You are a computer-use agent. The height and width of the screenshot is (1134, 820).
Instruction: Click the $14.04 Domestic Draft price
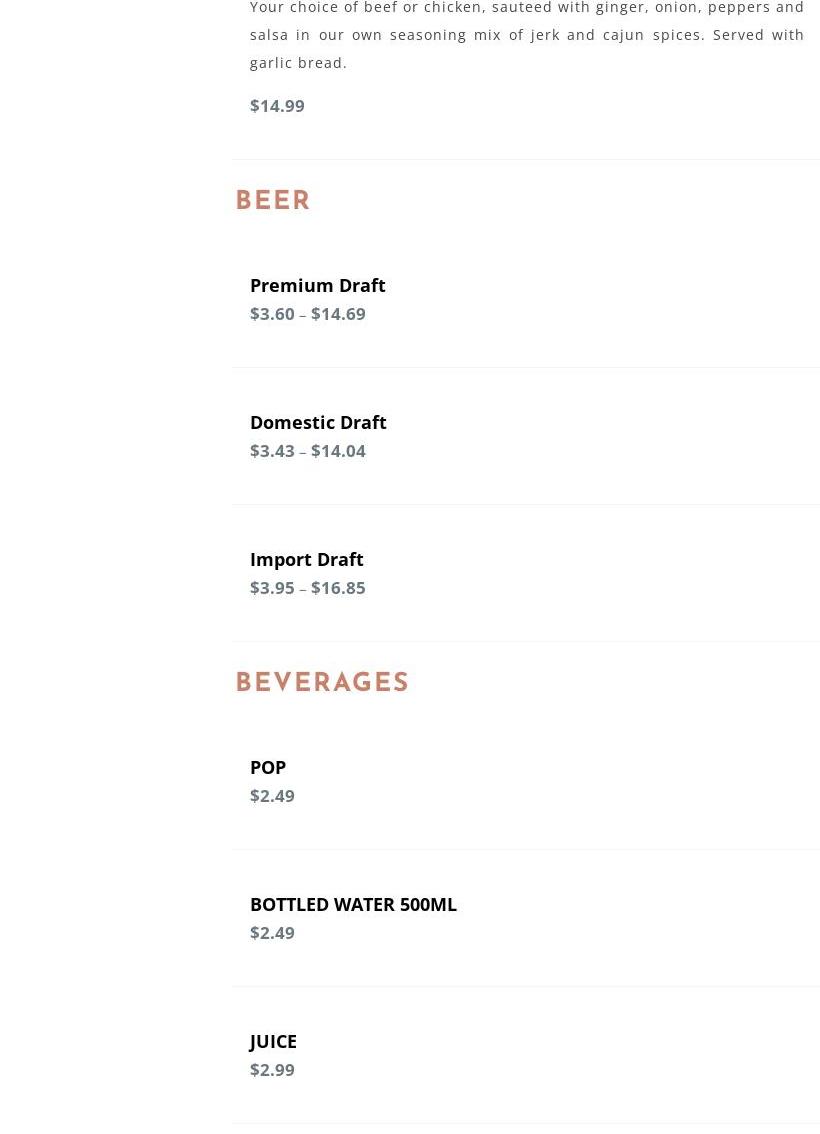pyautogui.click(x=338, y=450)
